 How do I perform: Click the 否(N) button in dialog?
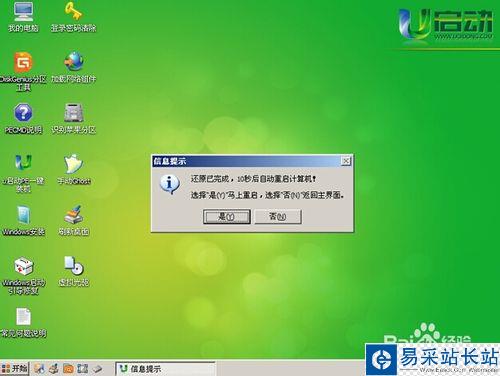click(x=278, y=217)
